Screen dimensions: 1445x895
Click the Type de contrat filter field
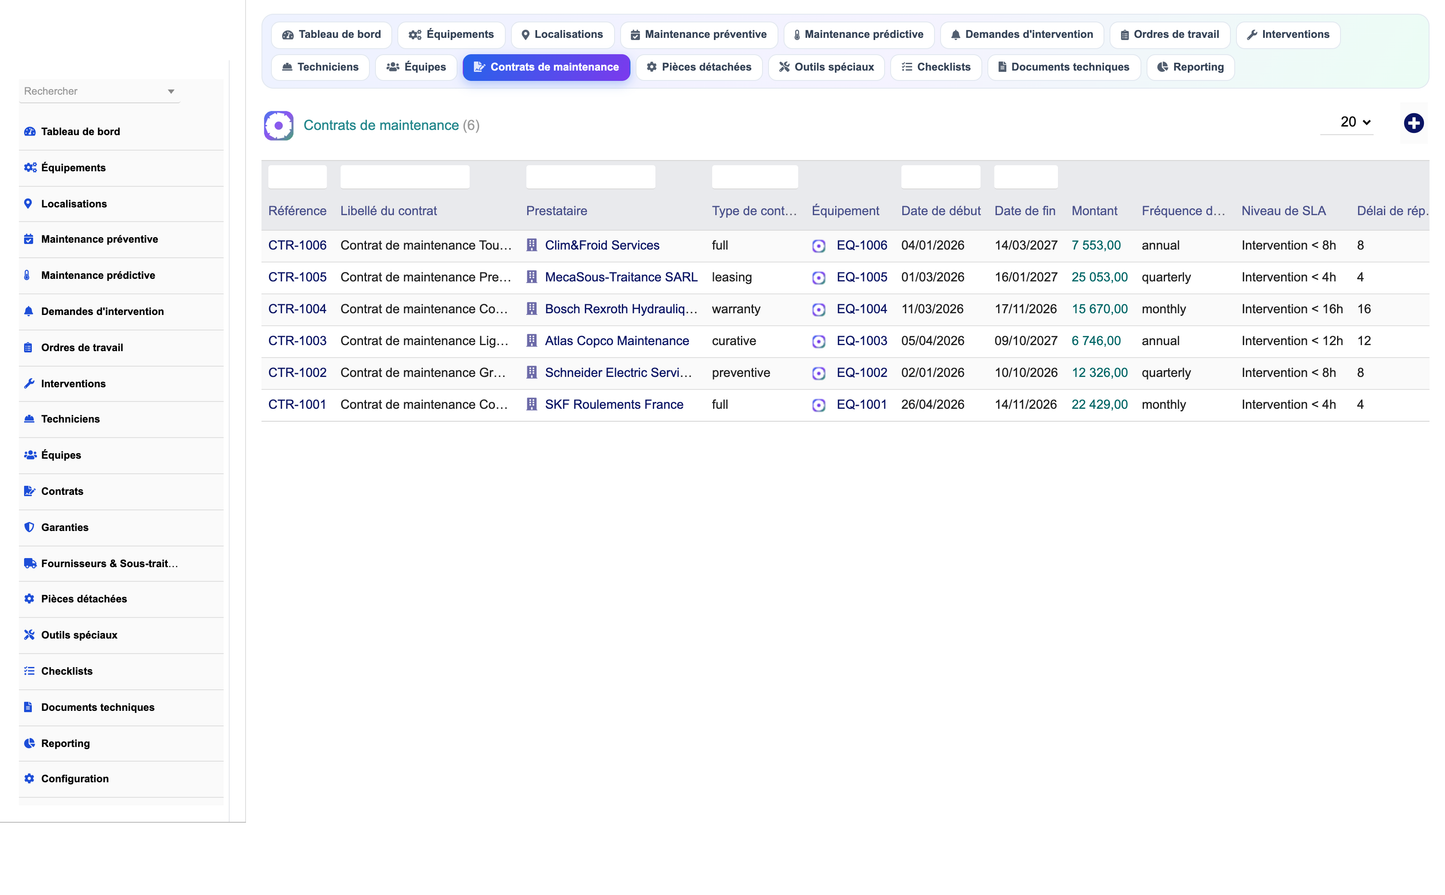755,177
